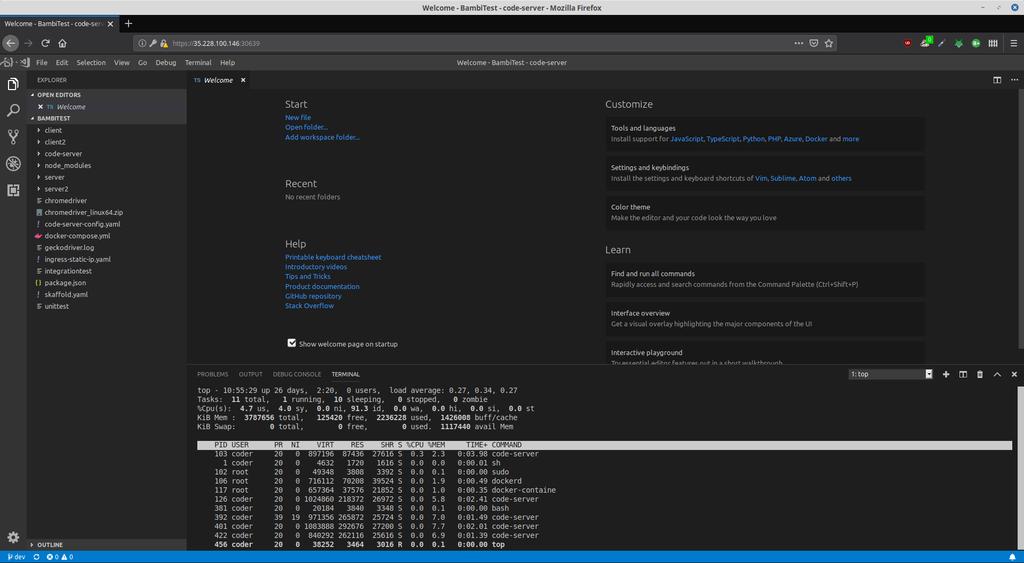Image resolution: width=1024 pixels, height=563 pixels.
Task: Open the Debug view in activity bar
Action: pyautogui.click(x=13, y=163)
